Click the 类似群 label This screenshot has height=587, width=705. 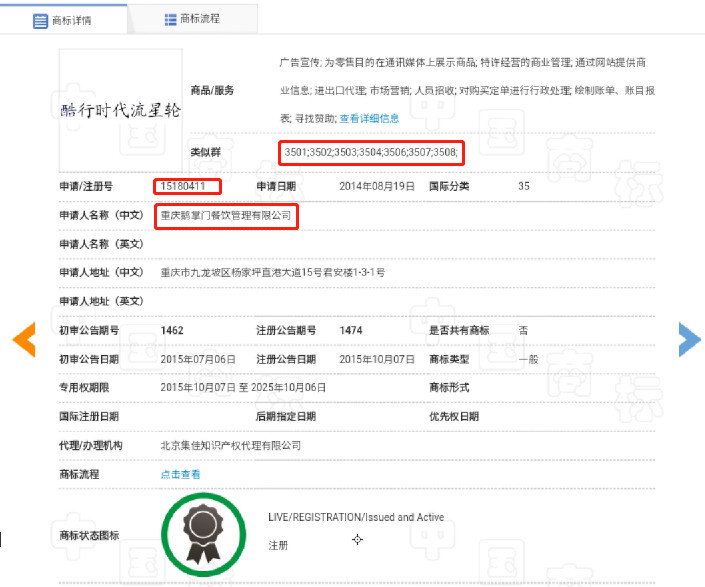(205, 152)
